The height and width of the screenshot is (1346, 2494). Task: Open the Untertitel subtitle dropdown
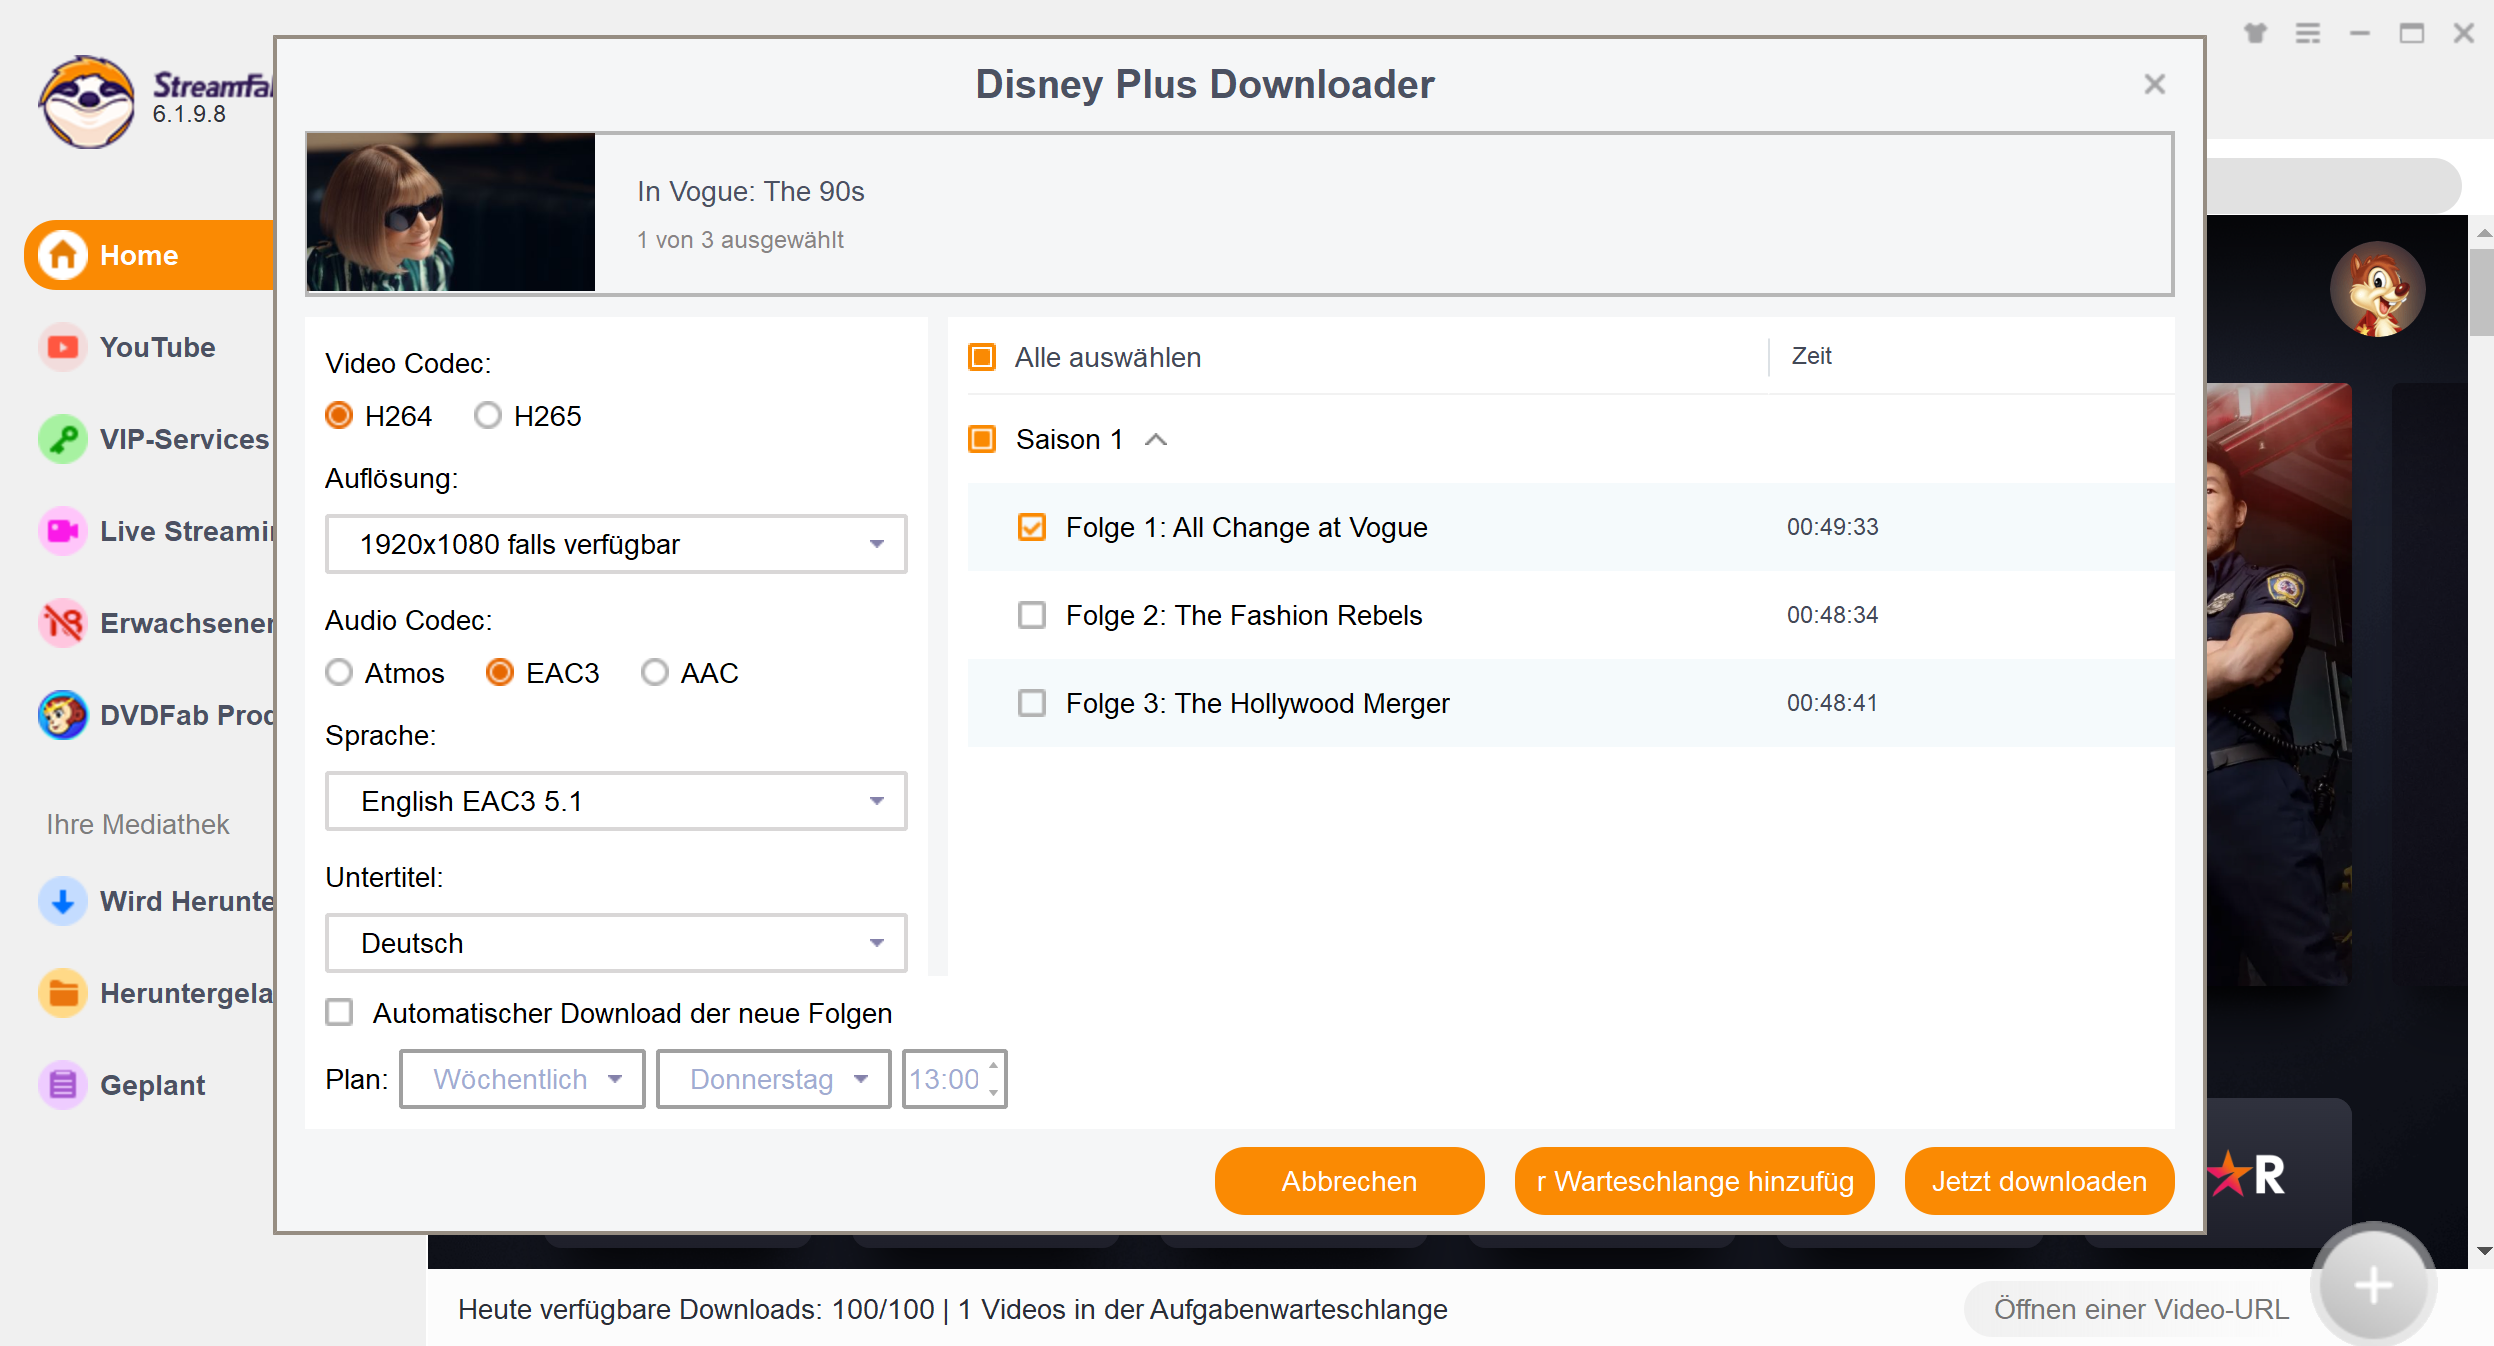(616, 943)
